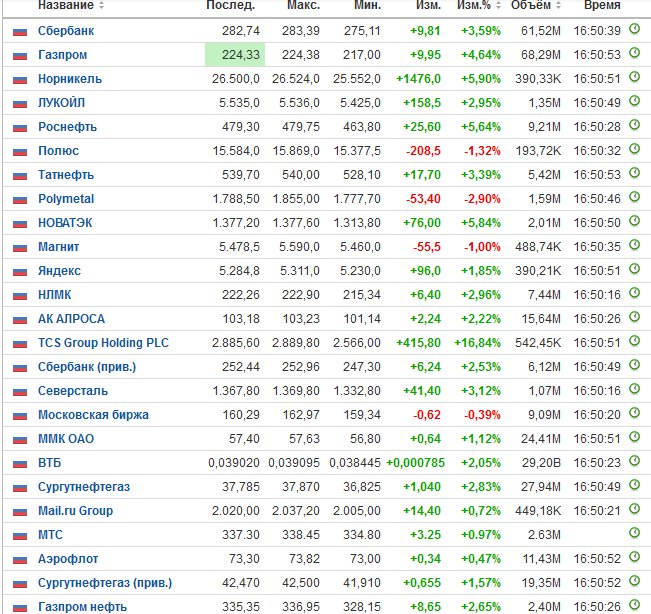Open the Polymetal stock link
This screenshot has height=614, width=651.
pyautogui.click(x=66, y=199)
